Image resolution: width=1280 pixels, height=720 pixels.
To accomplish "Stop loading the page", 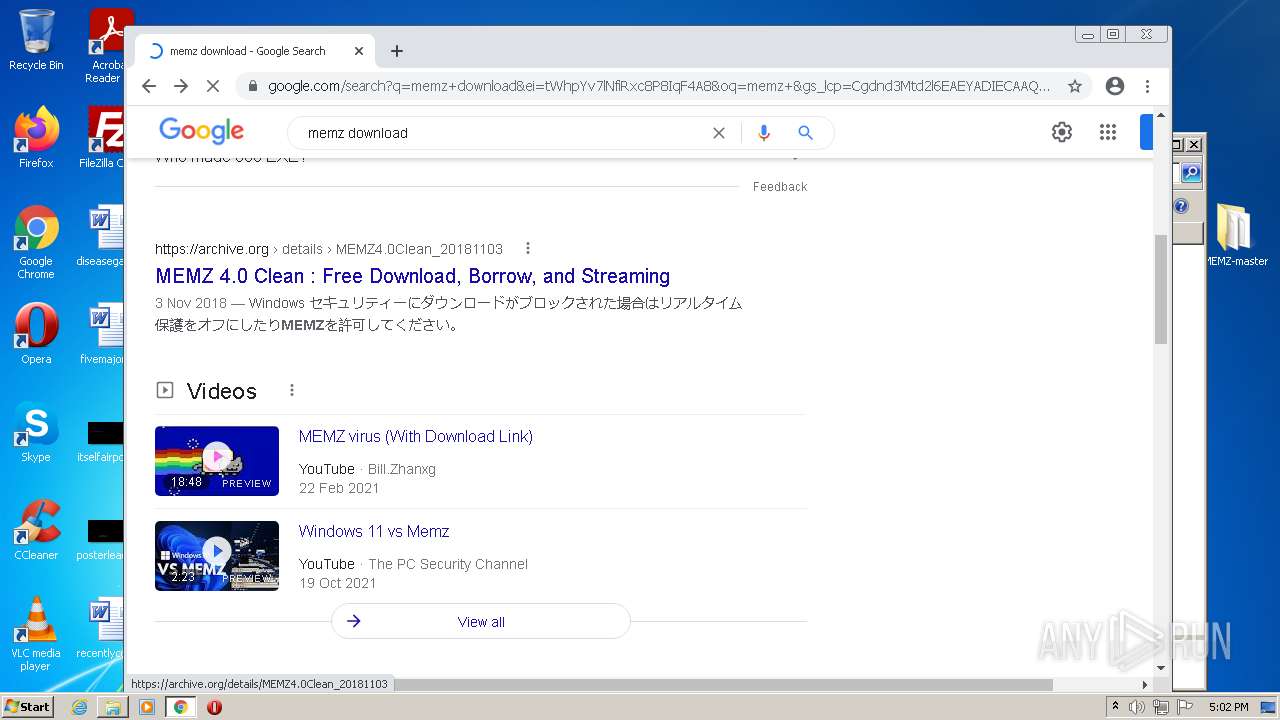I will point(213,86).
